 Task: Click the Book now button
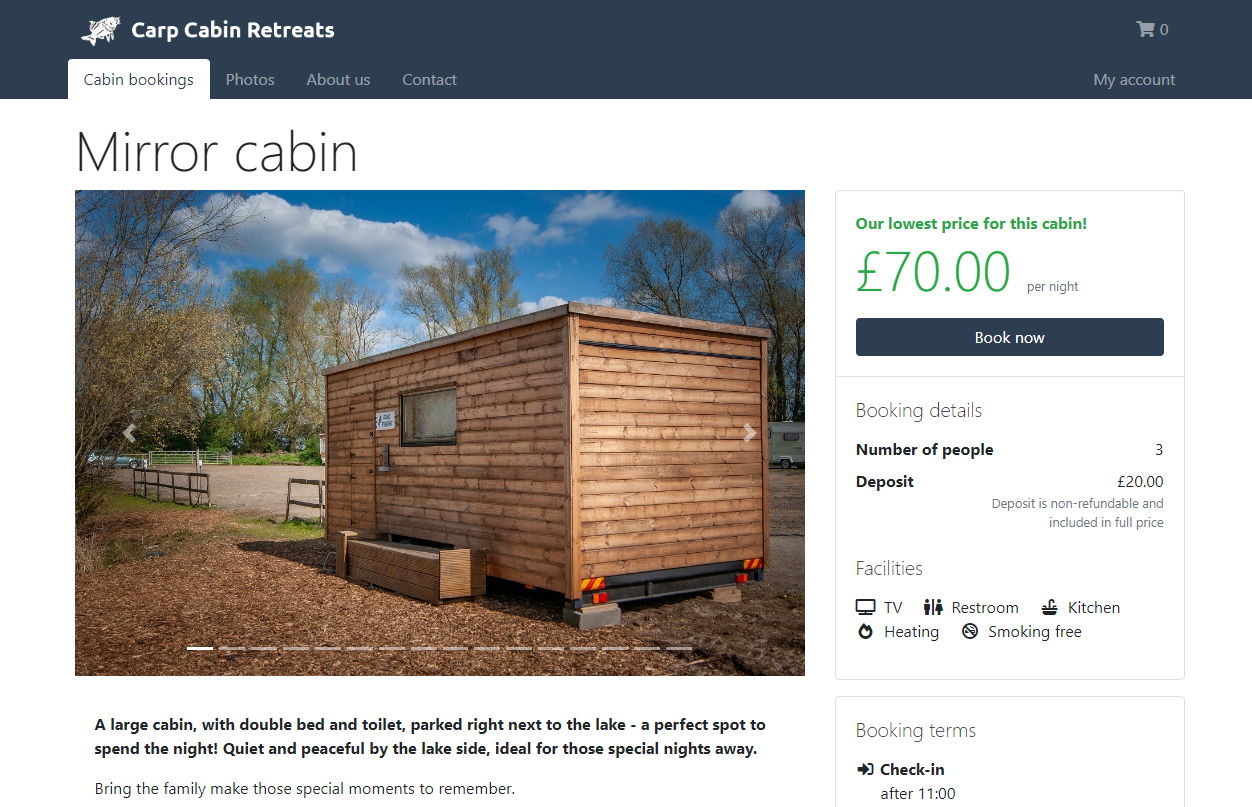(x=1010, y=337)
